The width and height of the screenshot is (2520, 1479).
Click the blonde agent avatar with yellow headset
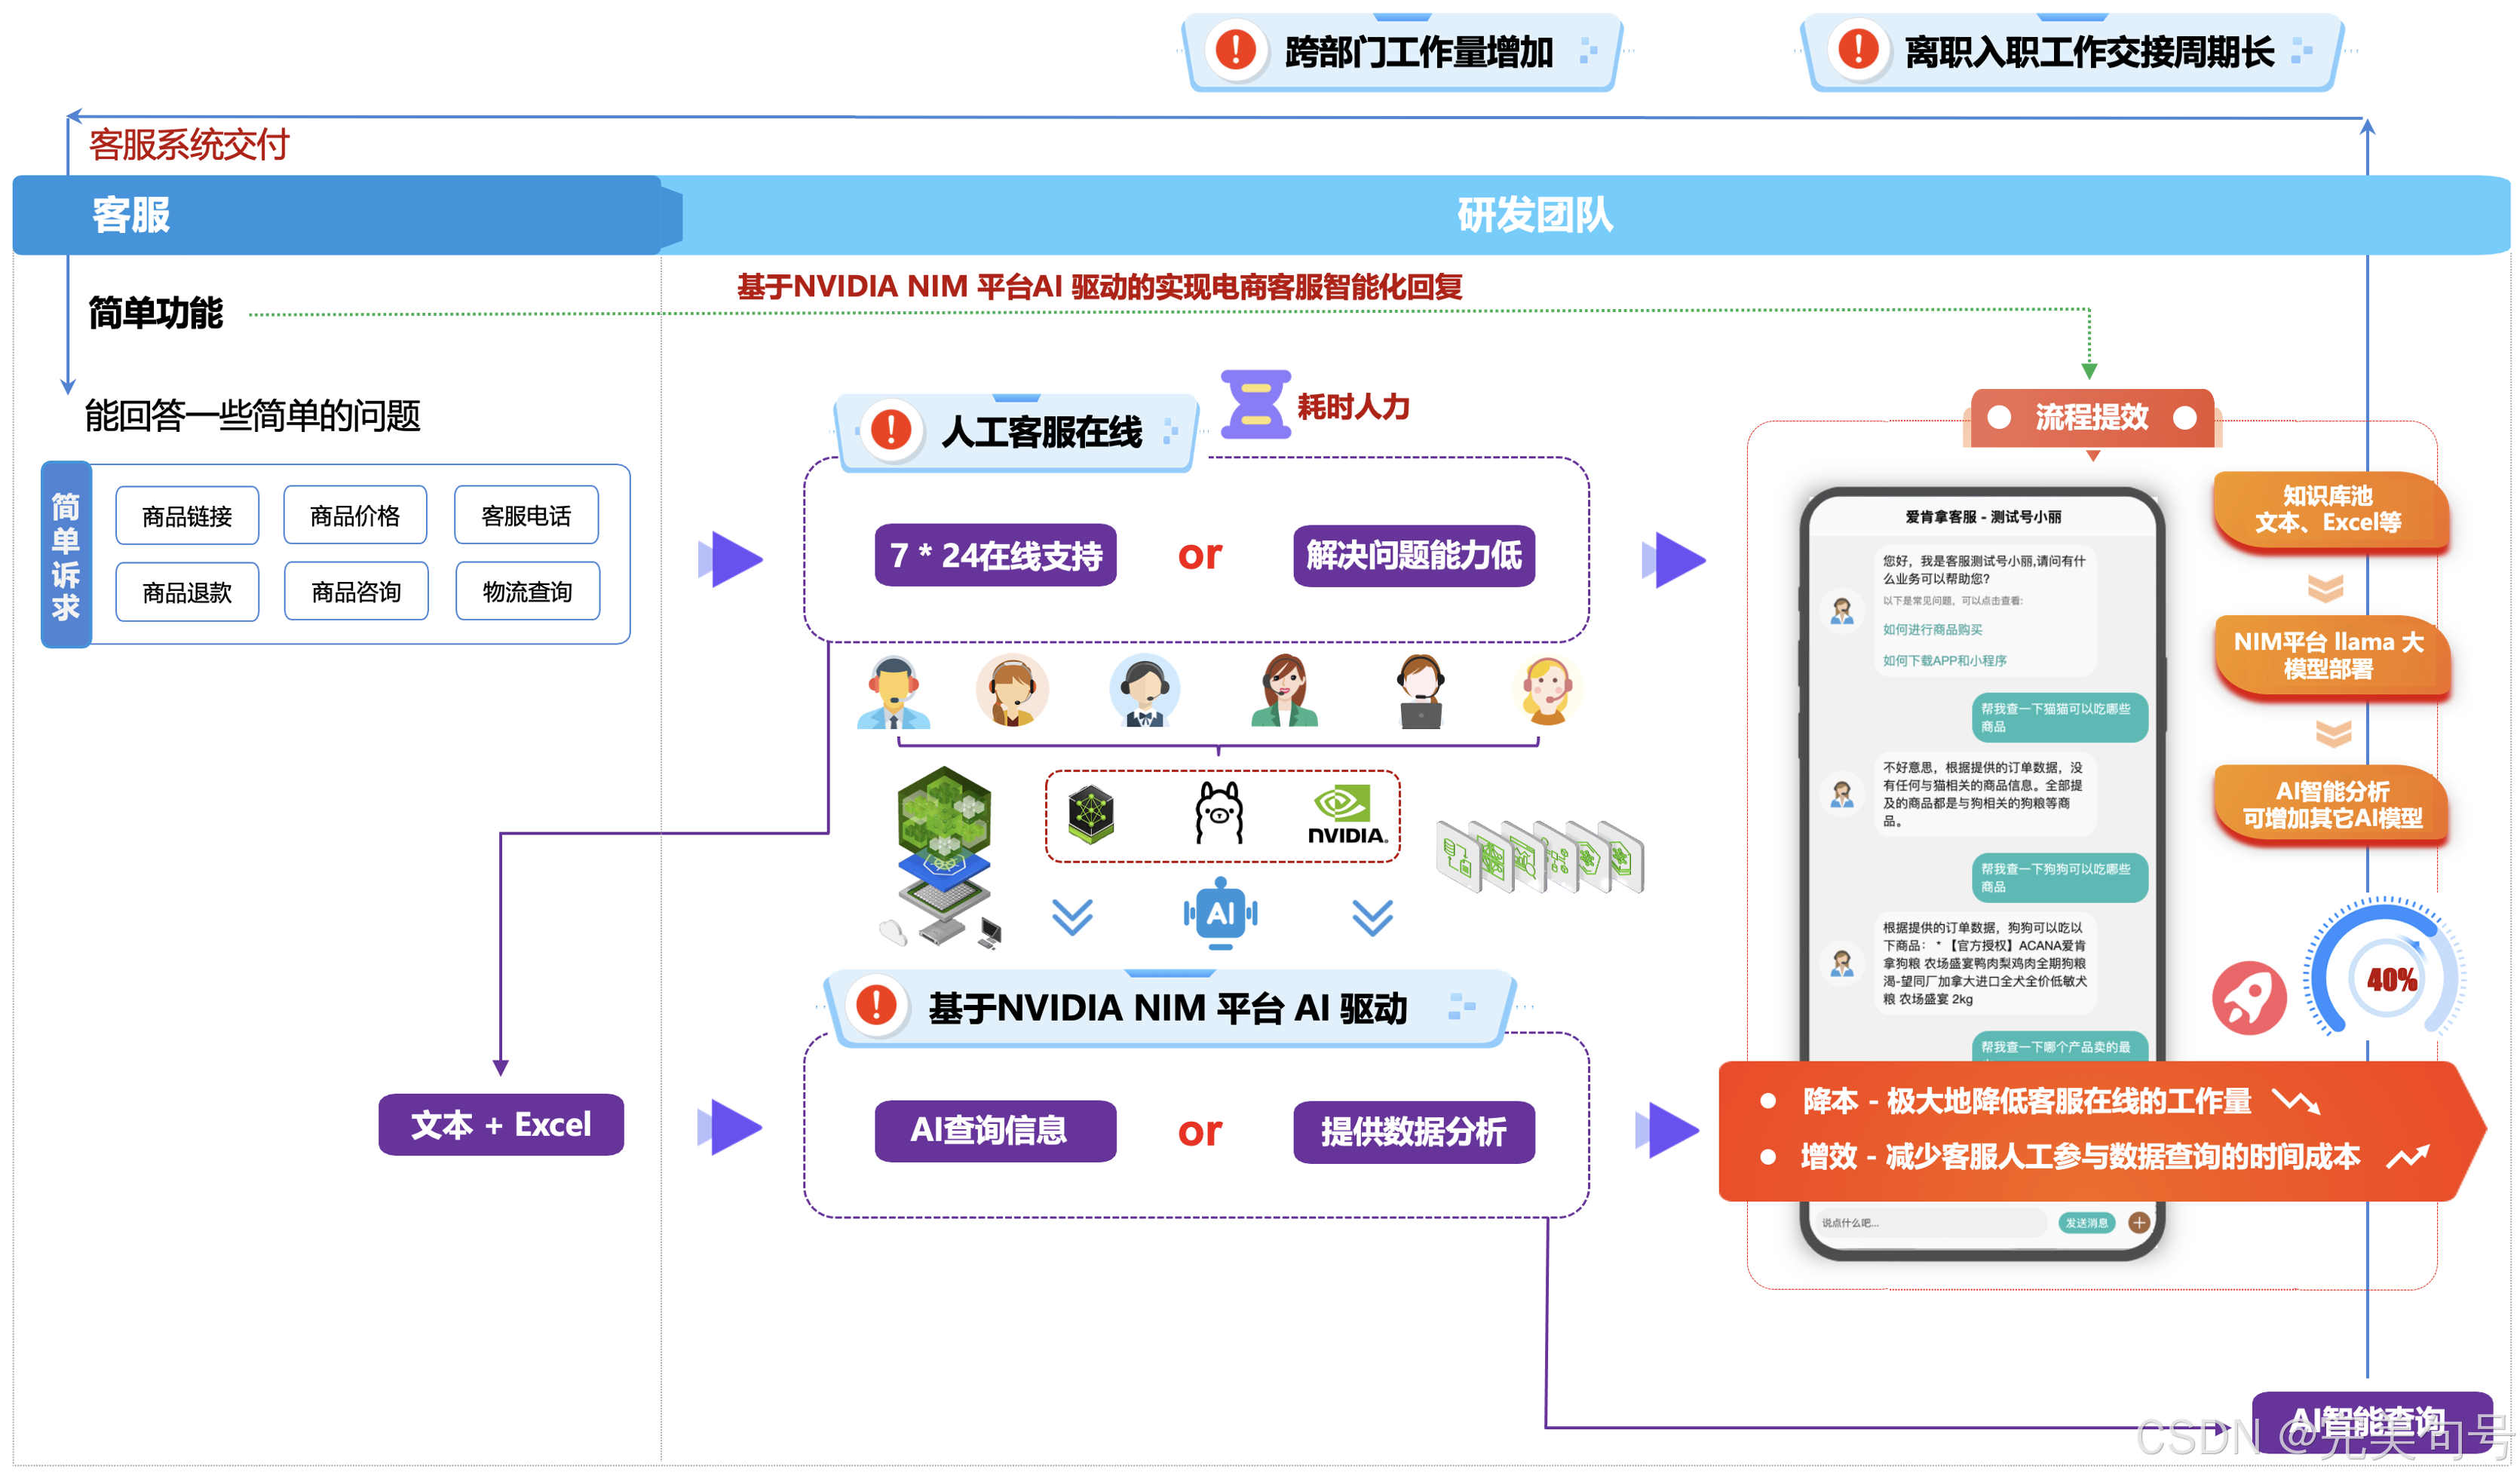[1547, 690]
